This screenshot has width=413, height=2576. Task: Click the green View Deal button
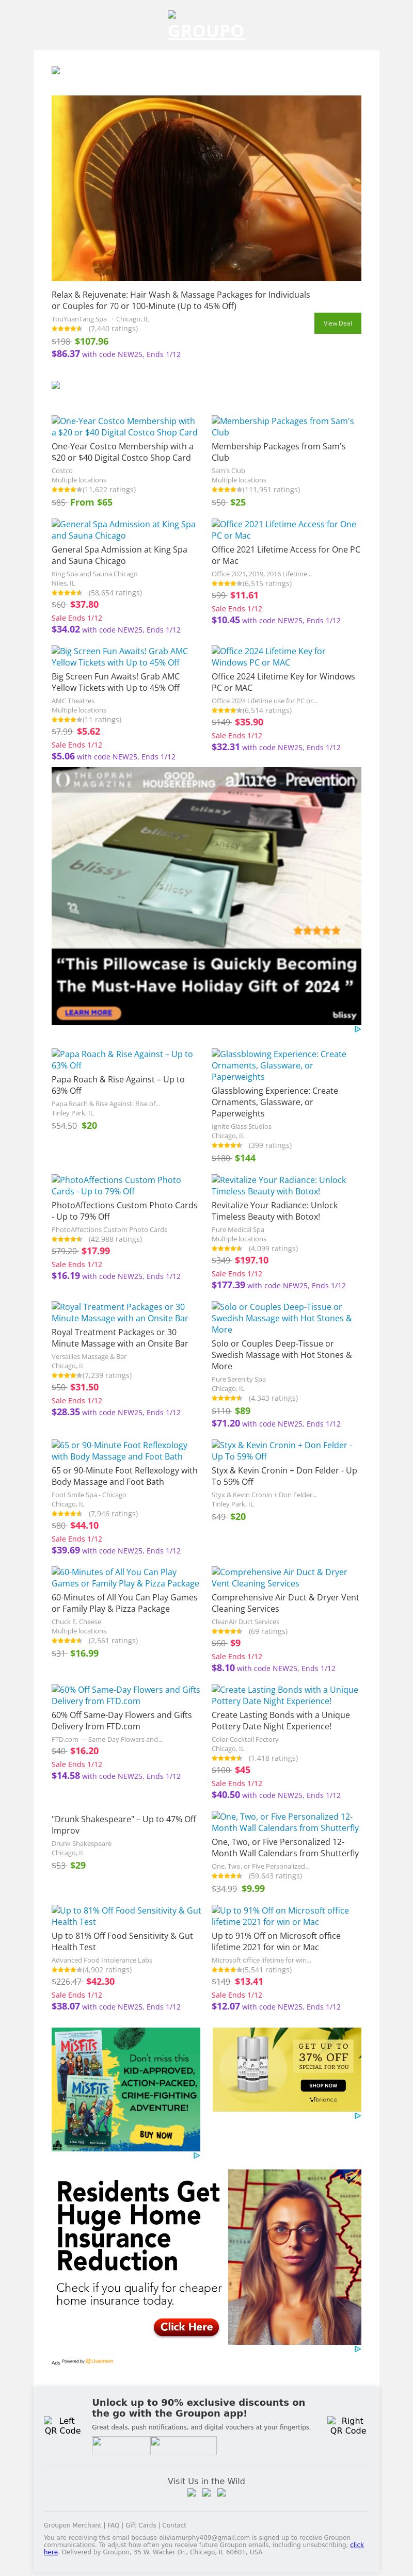pyautogui.click(x=337, y=323)
